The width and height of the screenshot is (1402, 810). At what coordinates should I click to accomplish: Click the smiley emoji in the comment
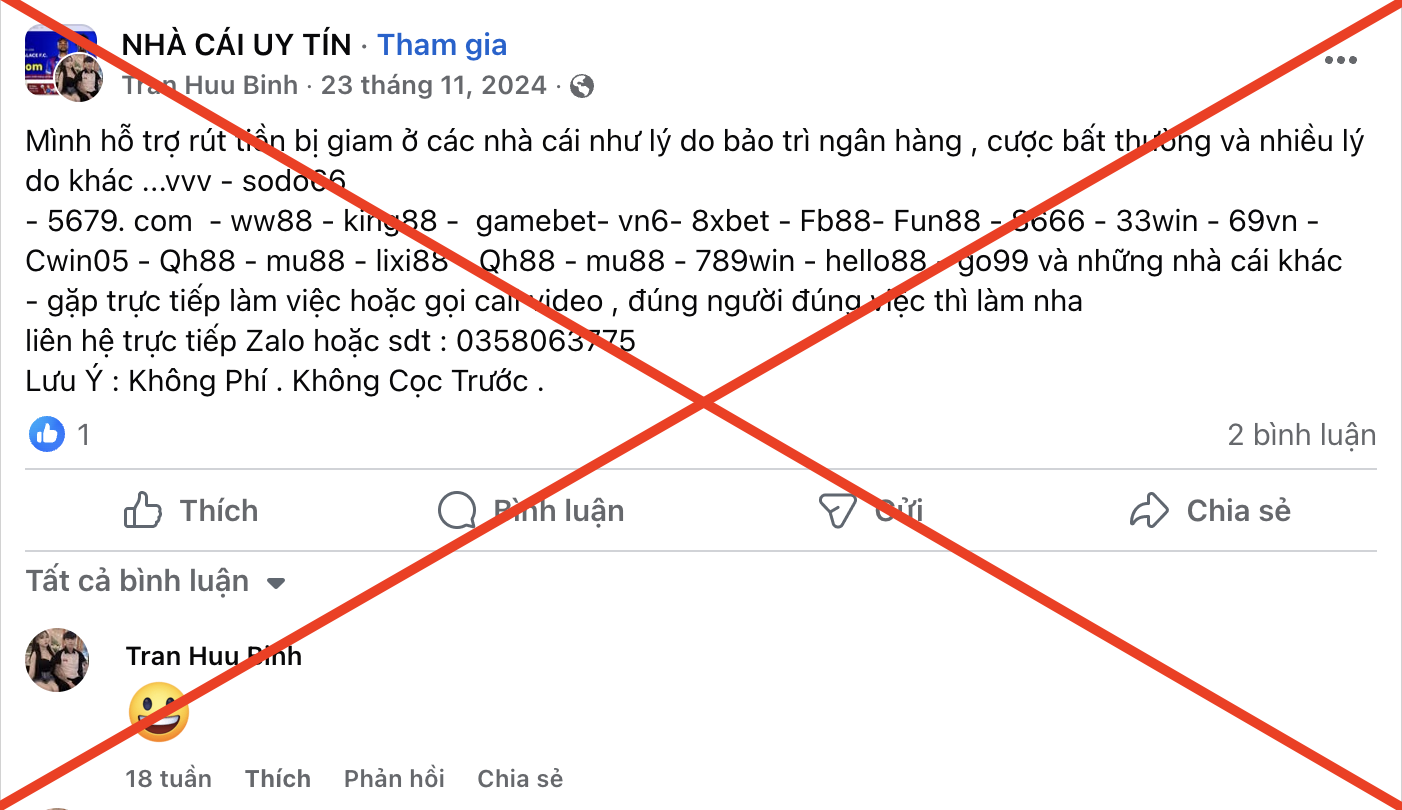click(x=159, y=712)
